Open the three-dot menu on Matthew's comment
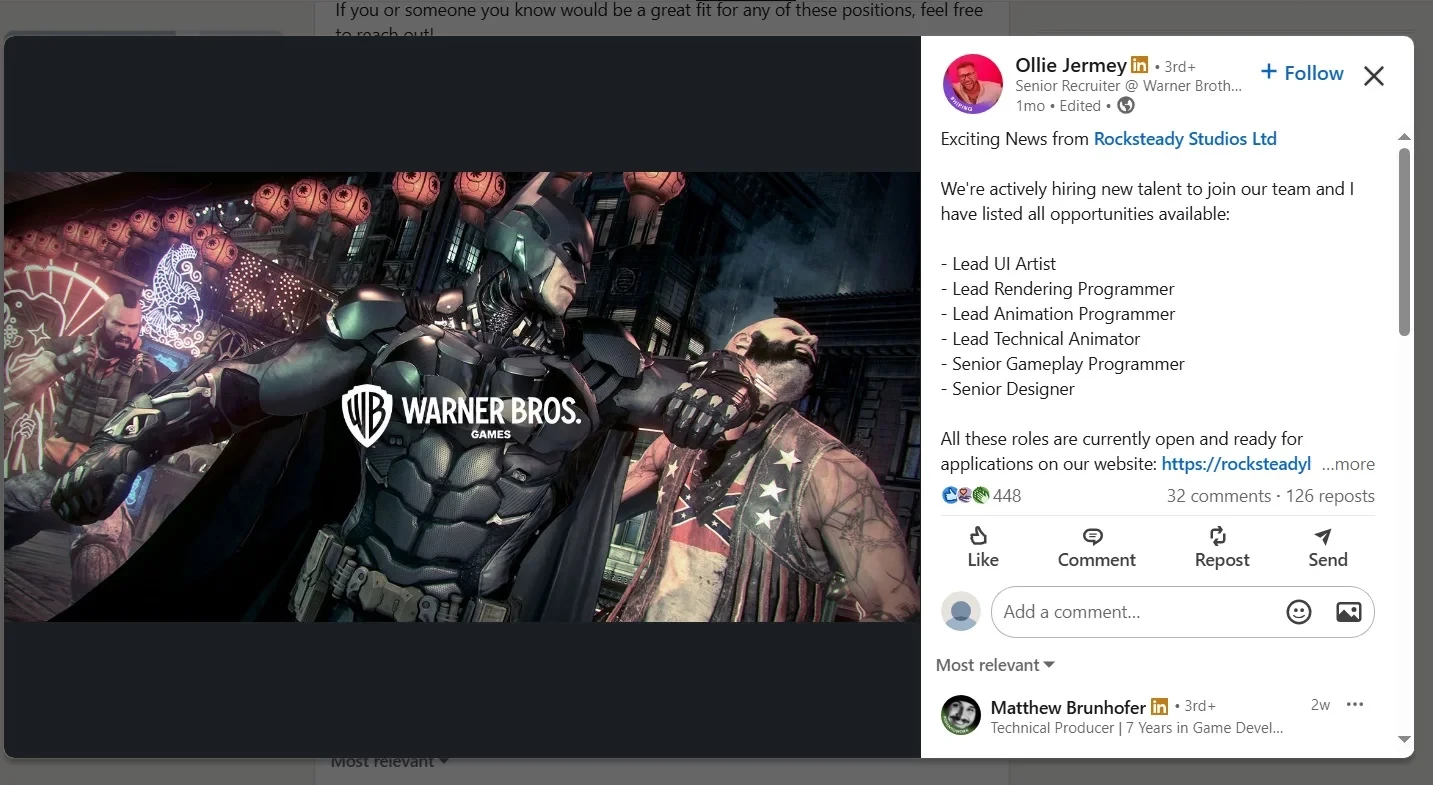Viewport: 1433px width, 785px height. coord(1355,705)
